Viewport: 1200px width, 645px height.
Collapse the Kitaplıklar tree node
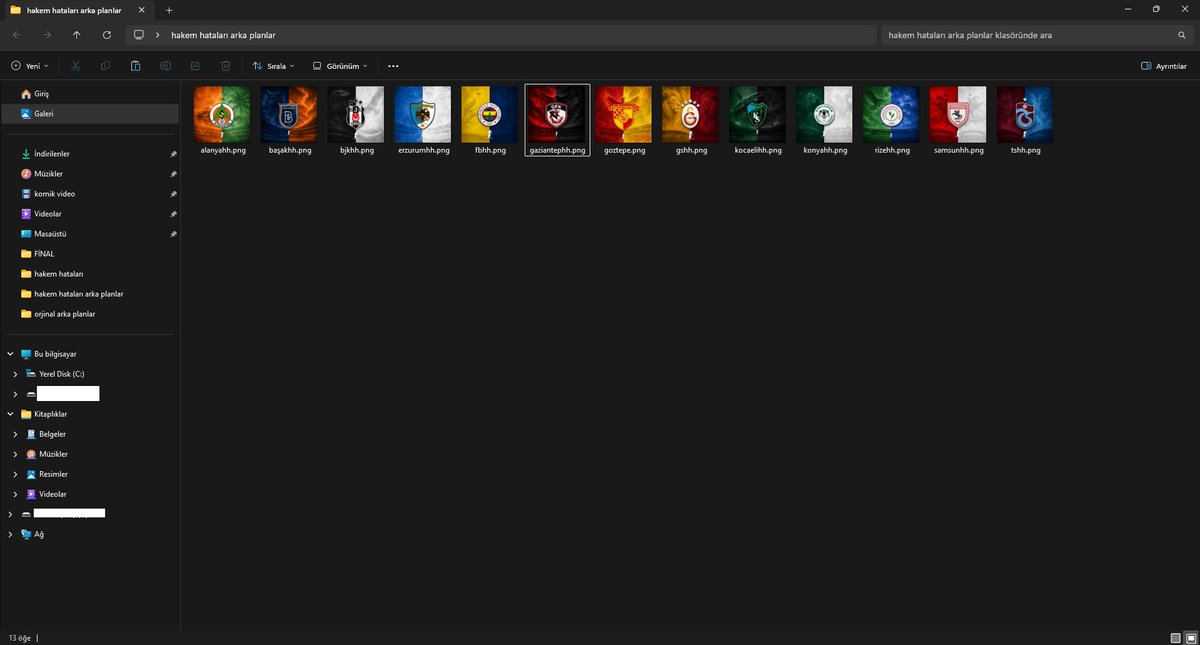point(10,414)
